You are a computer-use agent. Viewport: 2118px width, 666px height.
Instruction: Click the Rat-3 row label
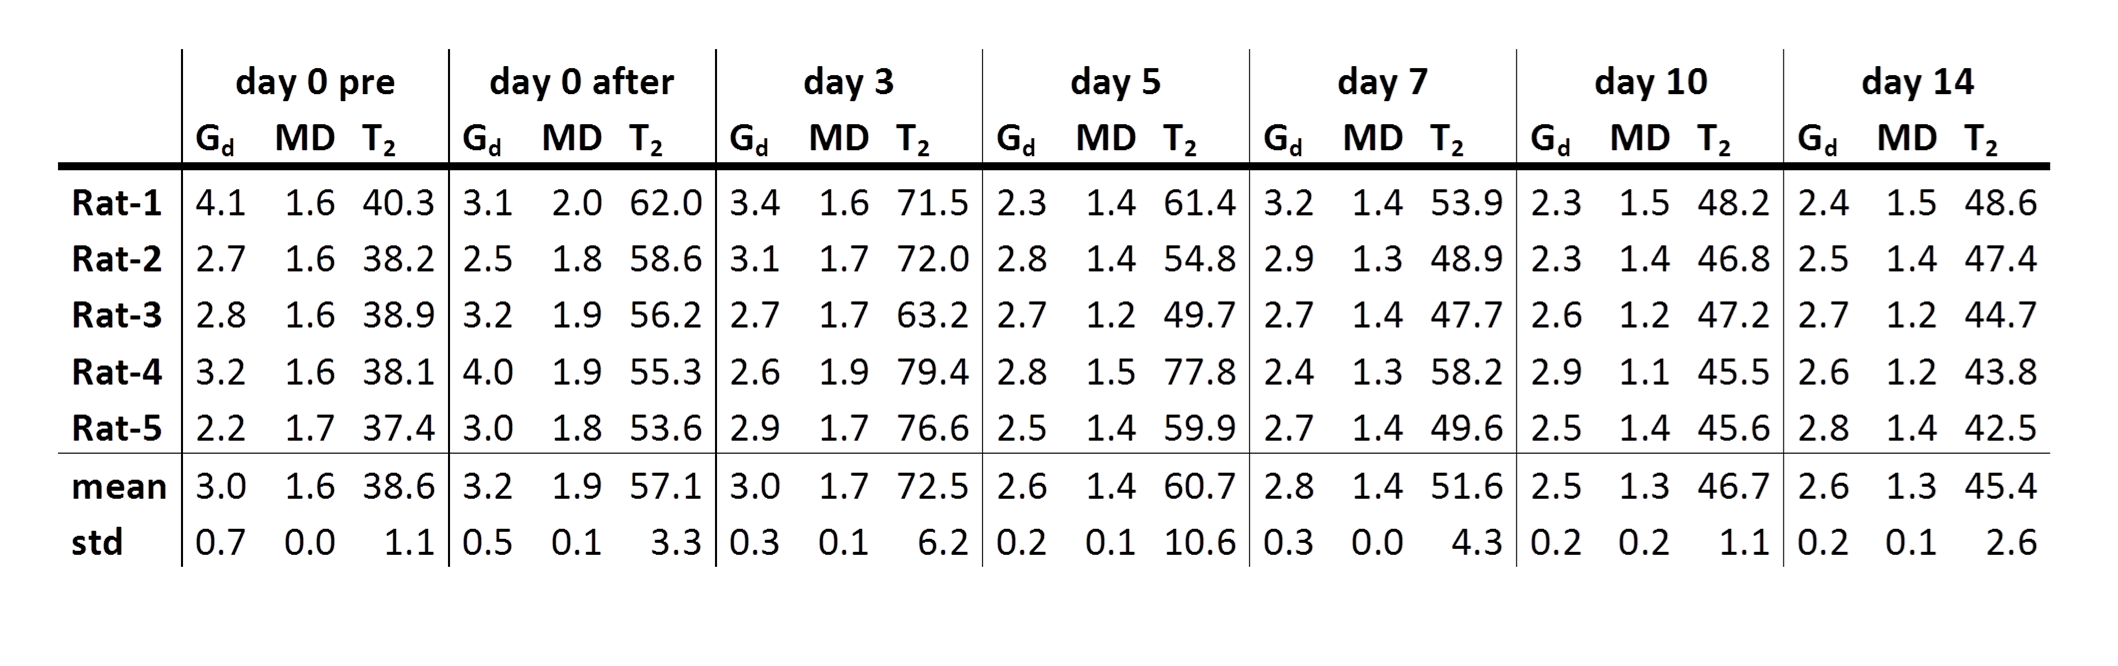(116, 316)
